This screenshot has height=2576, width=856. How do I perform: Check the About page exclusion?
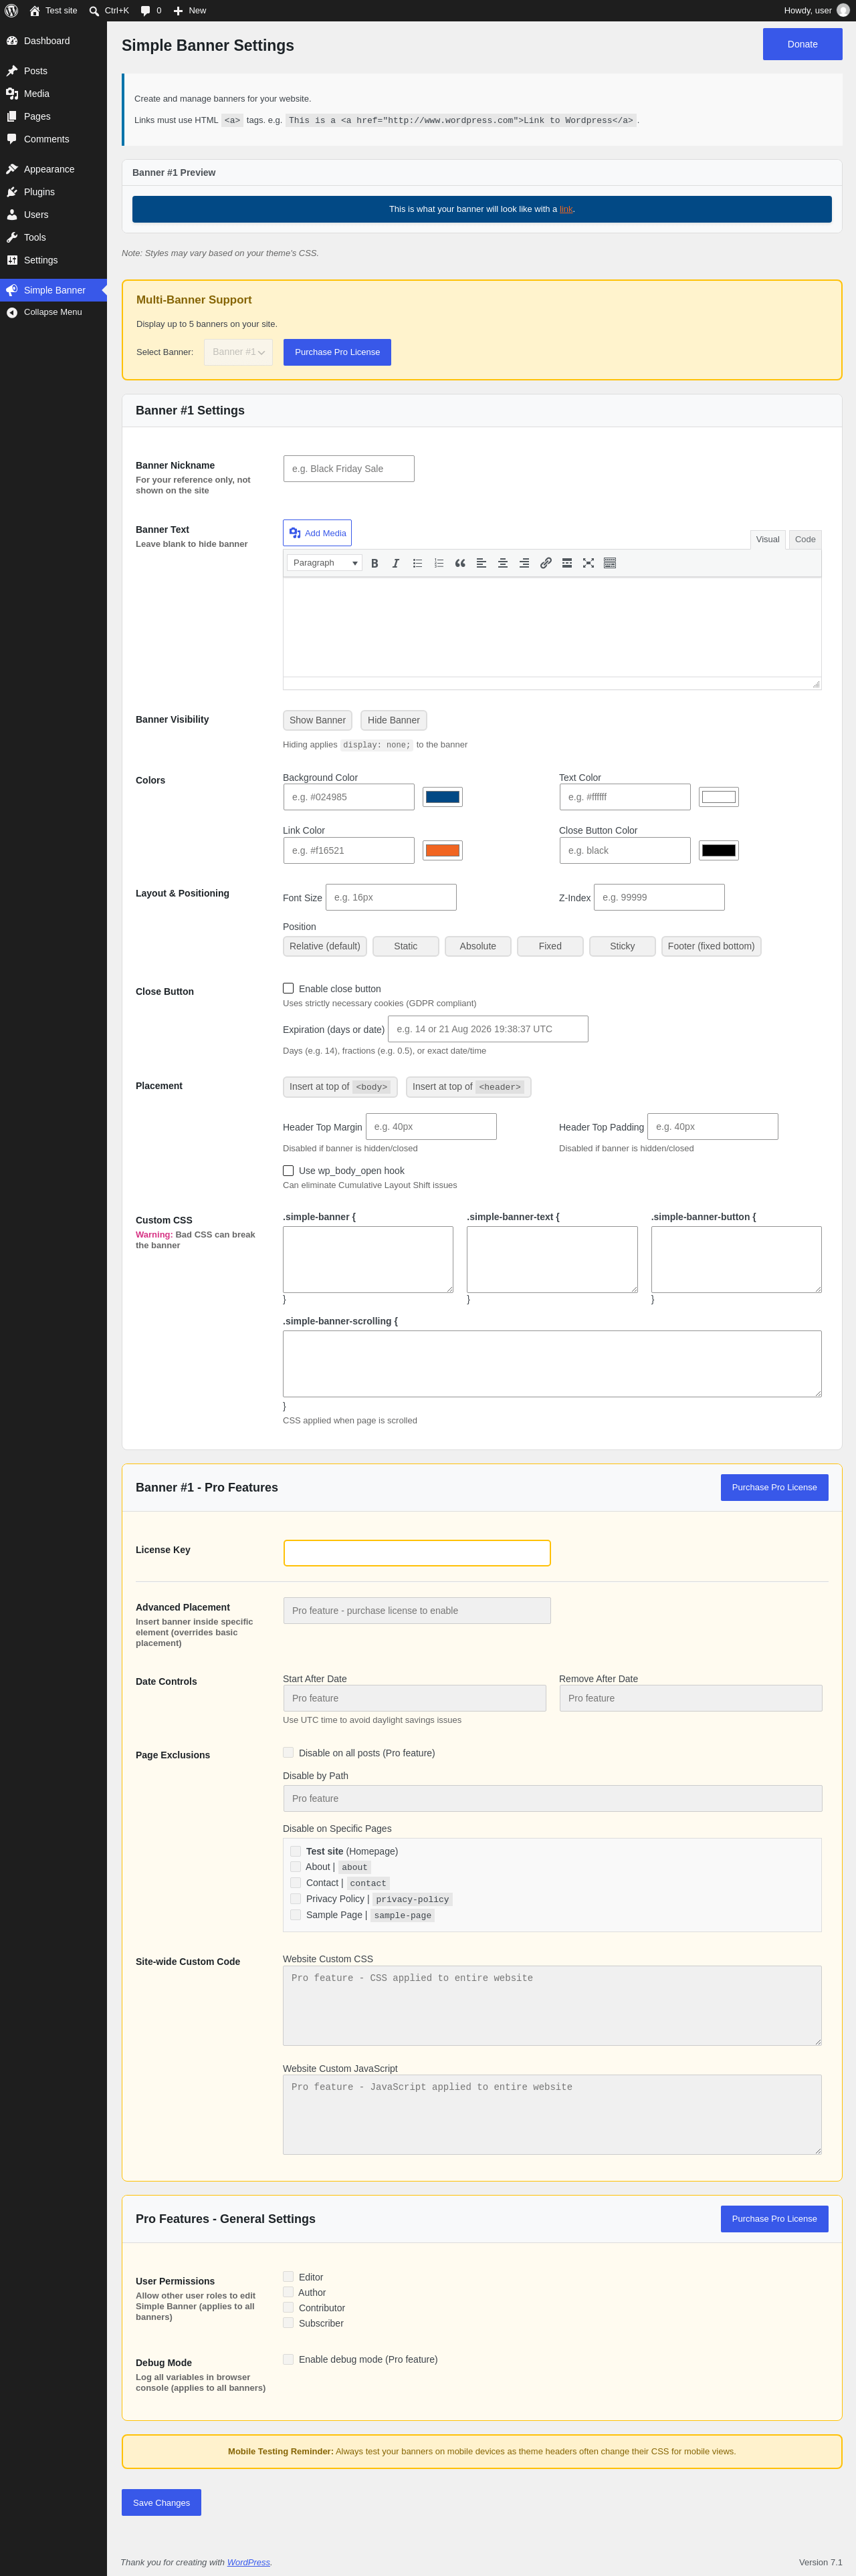pyautogui.click(x=295, y=1866)
